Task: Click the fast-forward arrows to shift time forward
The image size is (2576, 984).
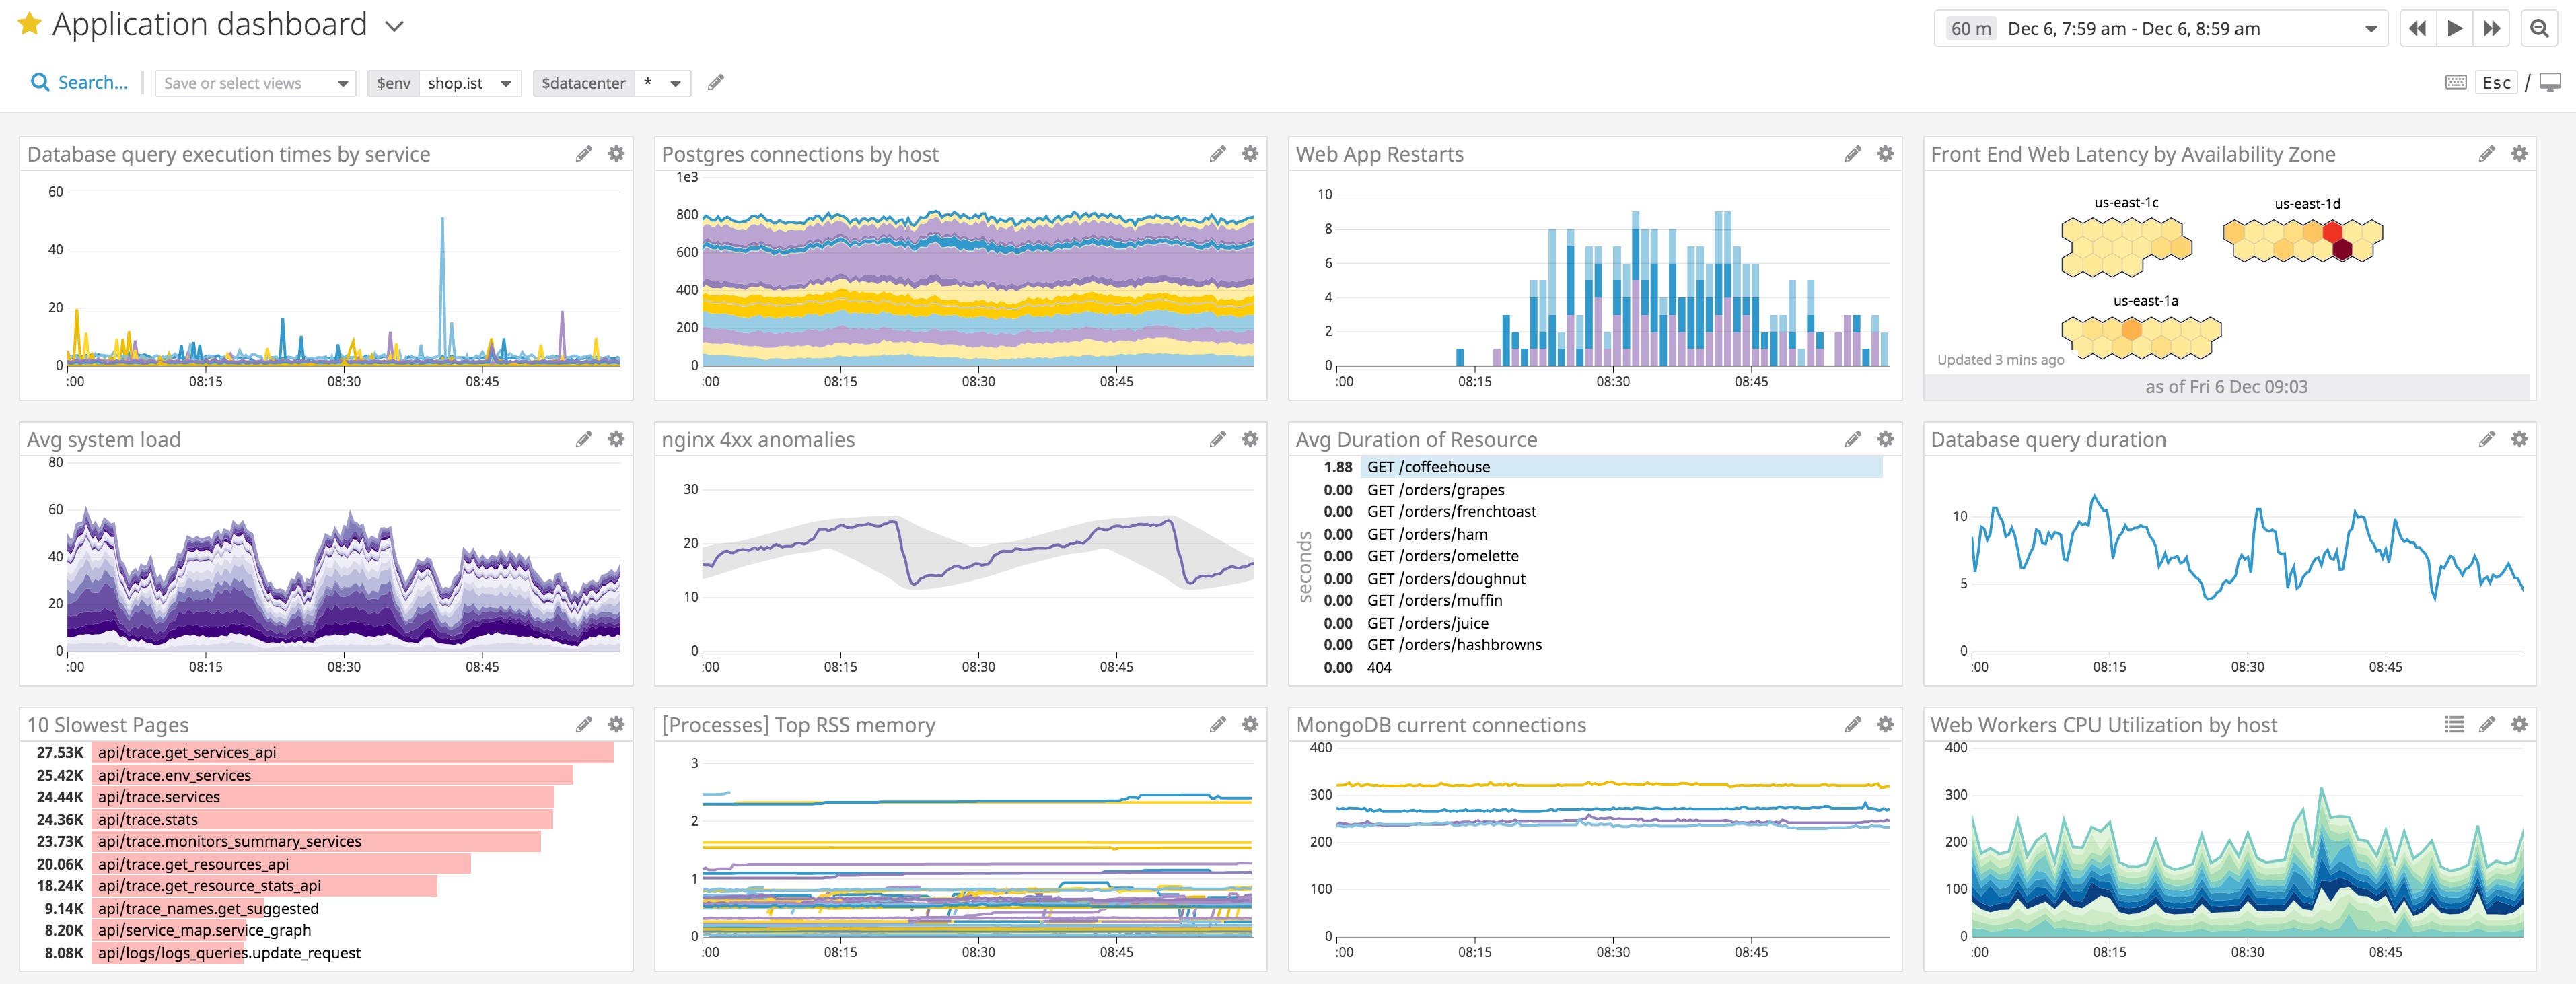Action: click(2491, 28)
